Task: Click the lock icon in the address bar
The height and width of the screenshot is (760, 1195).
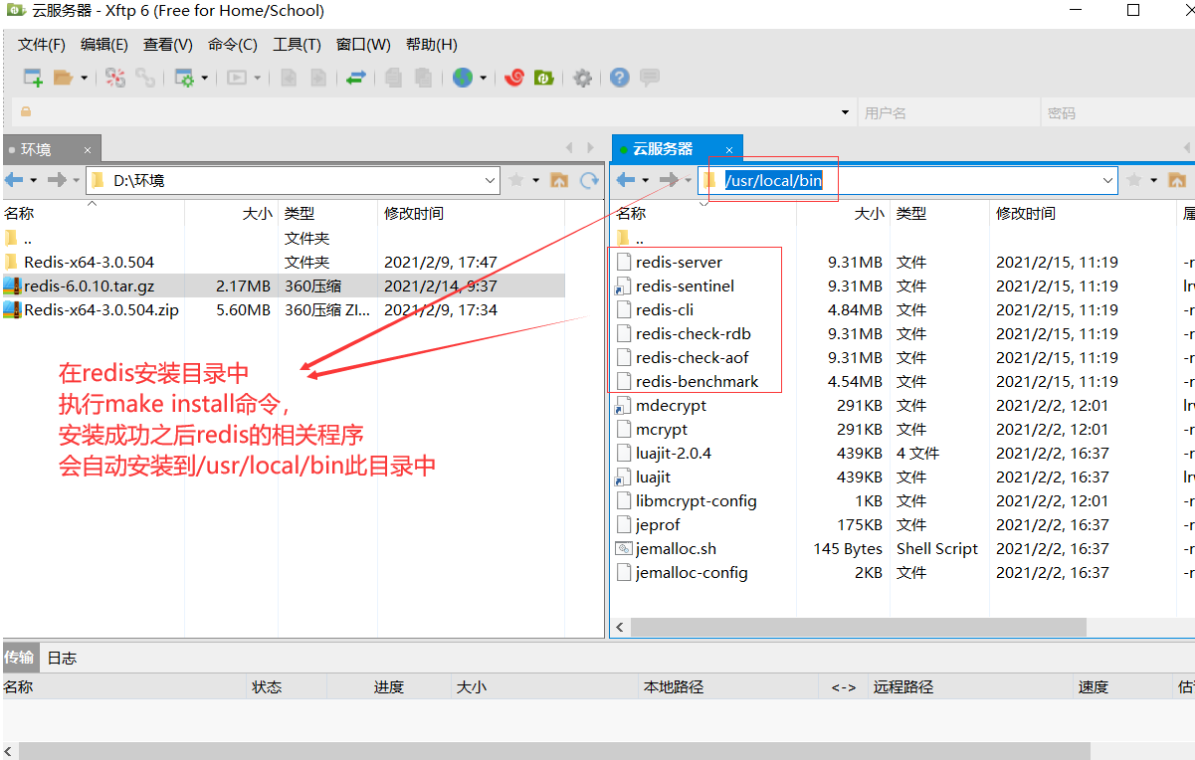Action: (26, 112)
